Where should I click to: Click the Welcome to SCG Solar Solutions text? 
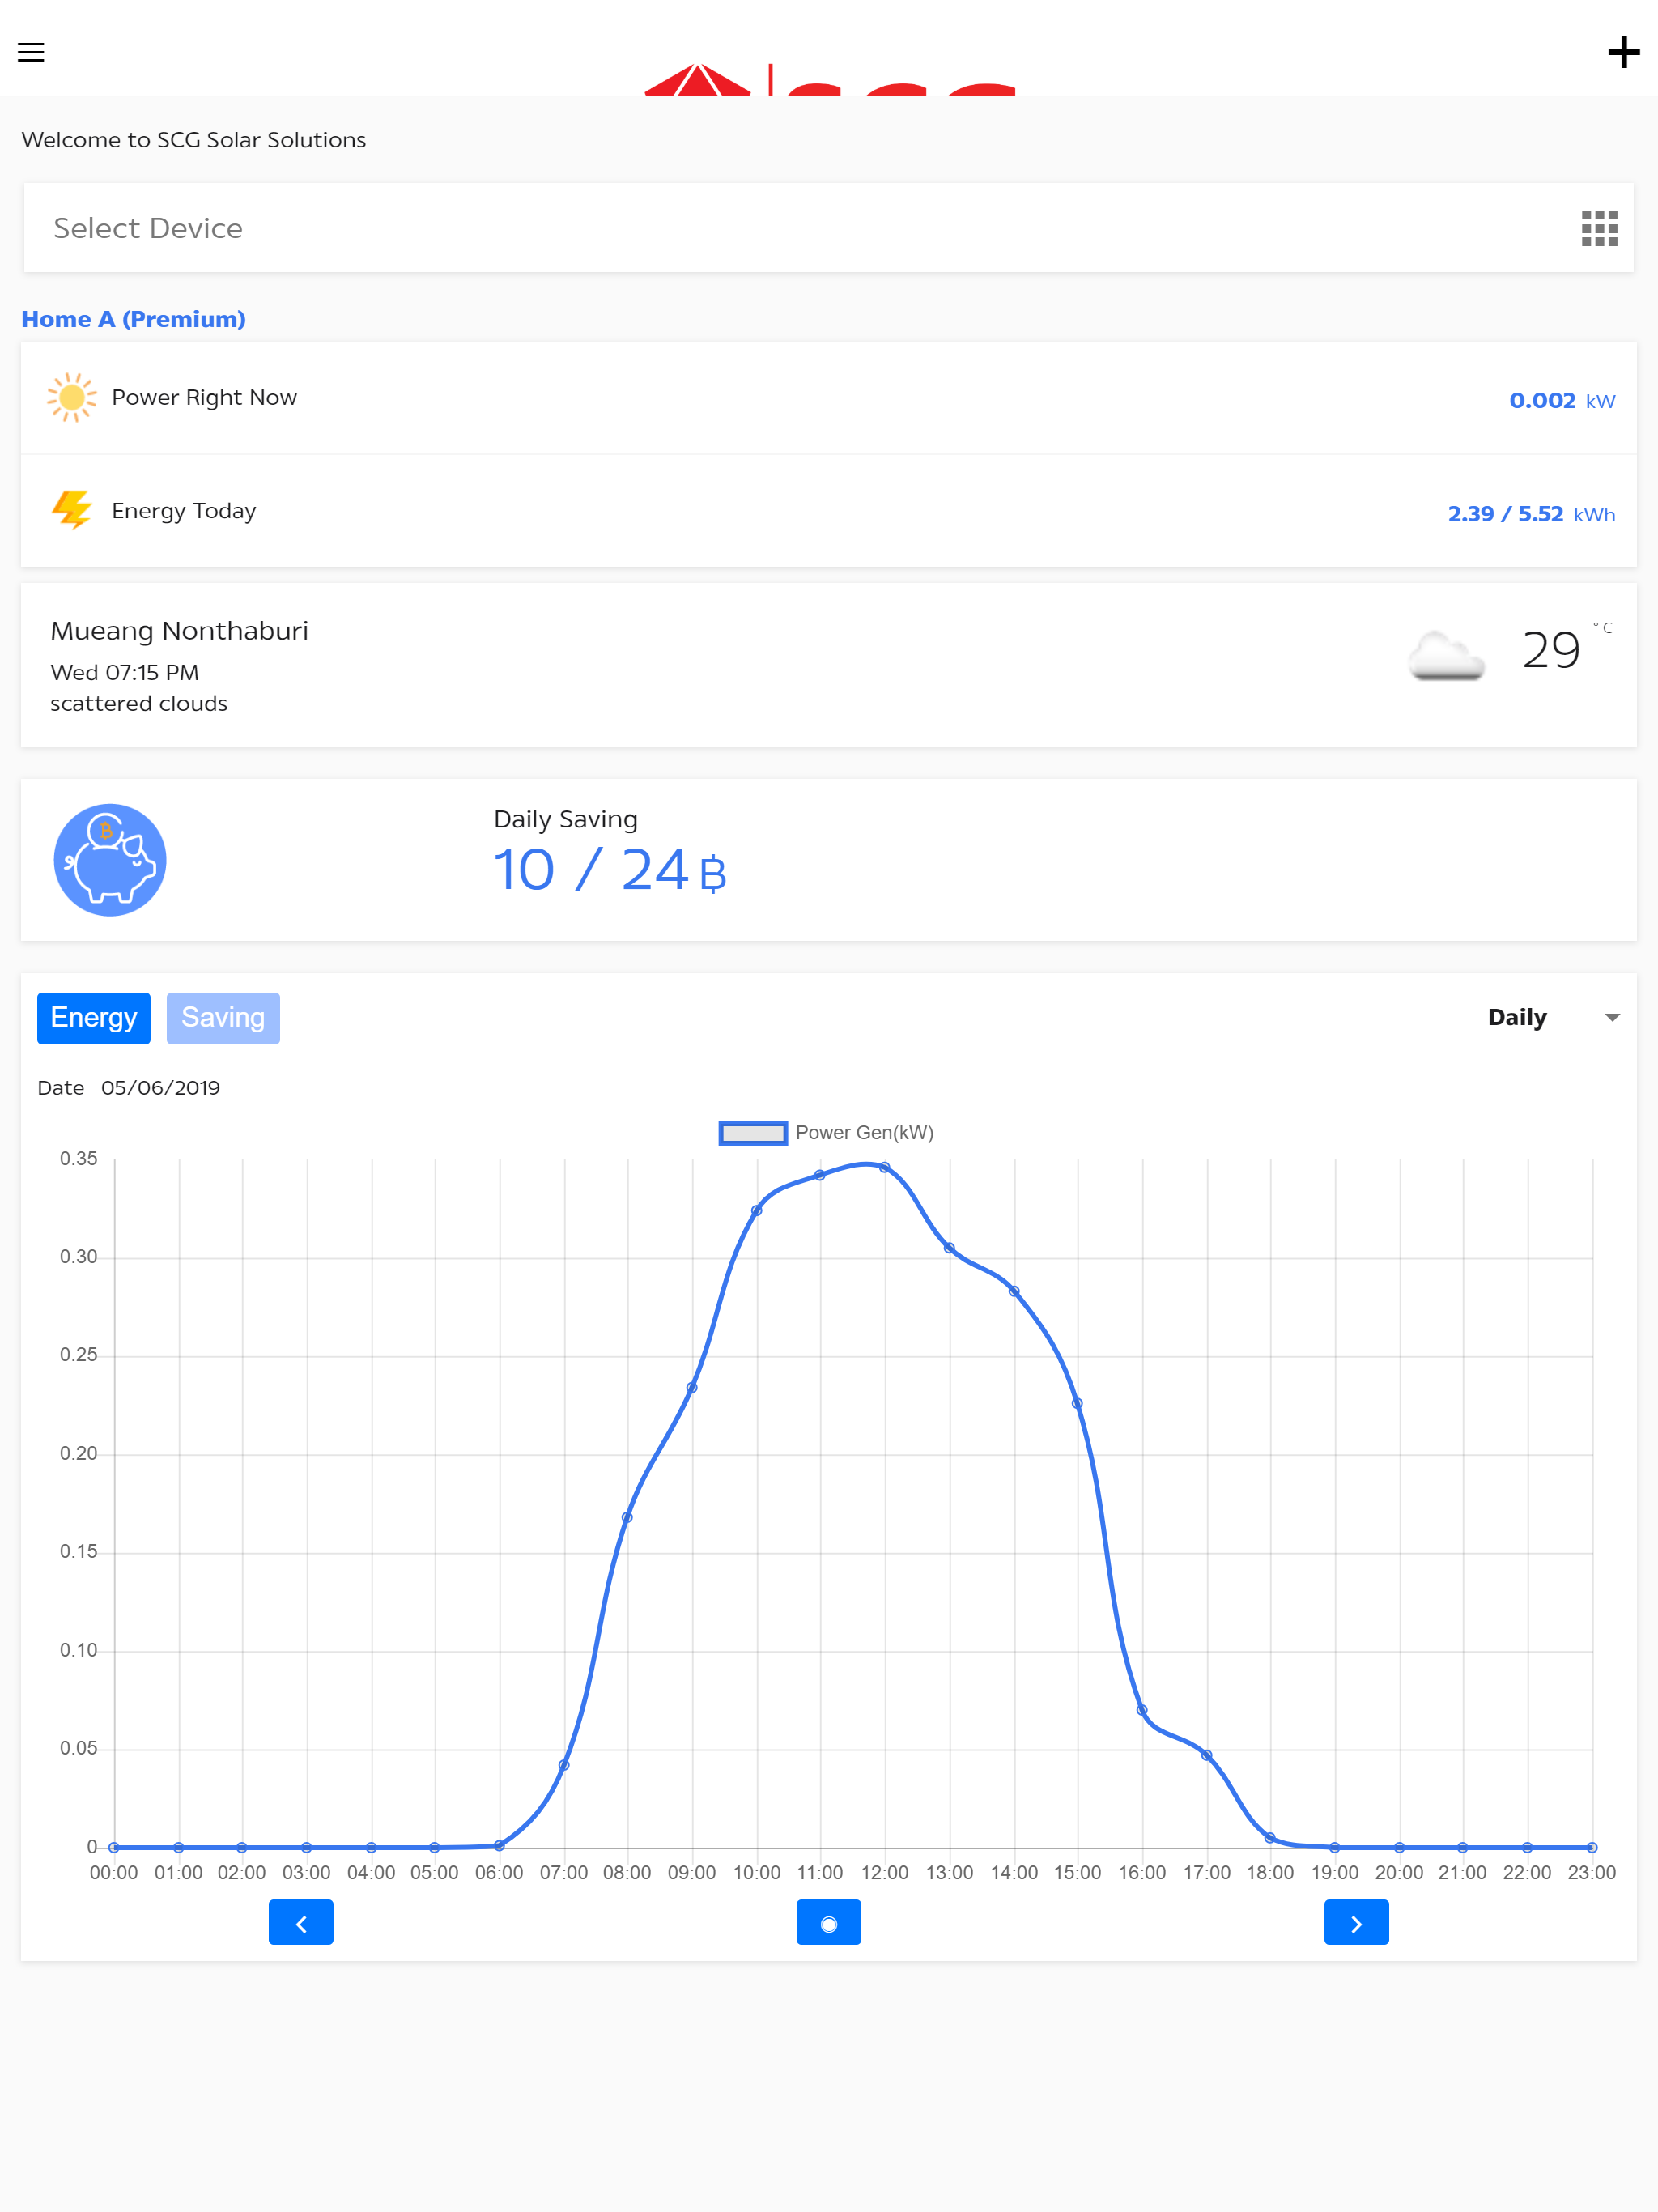coord(194,140)
